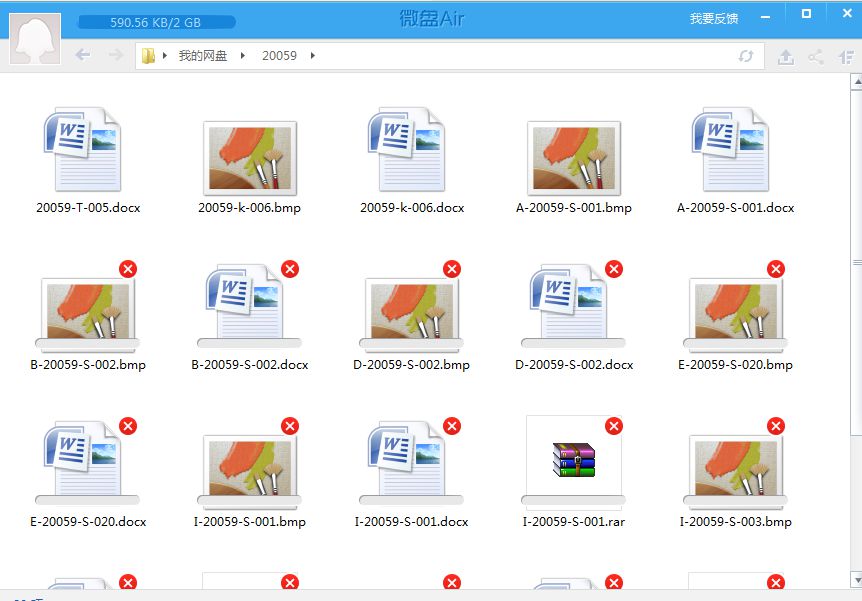Click the file name I-20059-S-001.bmp
Viewport: 862px width, 601px height.
[250, 521]
